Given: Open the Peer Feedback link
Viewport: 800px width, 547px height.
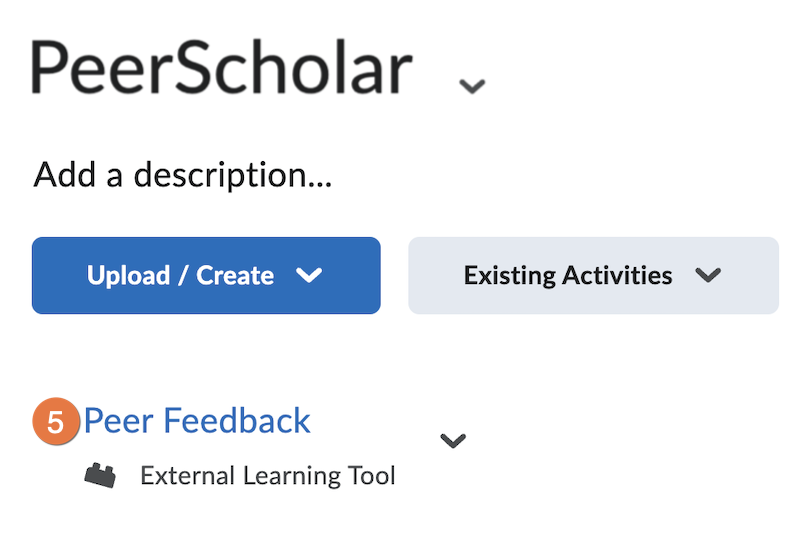Looking at the screenshot, I should click(197, 421).
